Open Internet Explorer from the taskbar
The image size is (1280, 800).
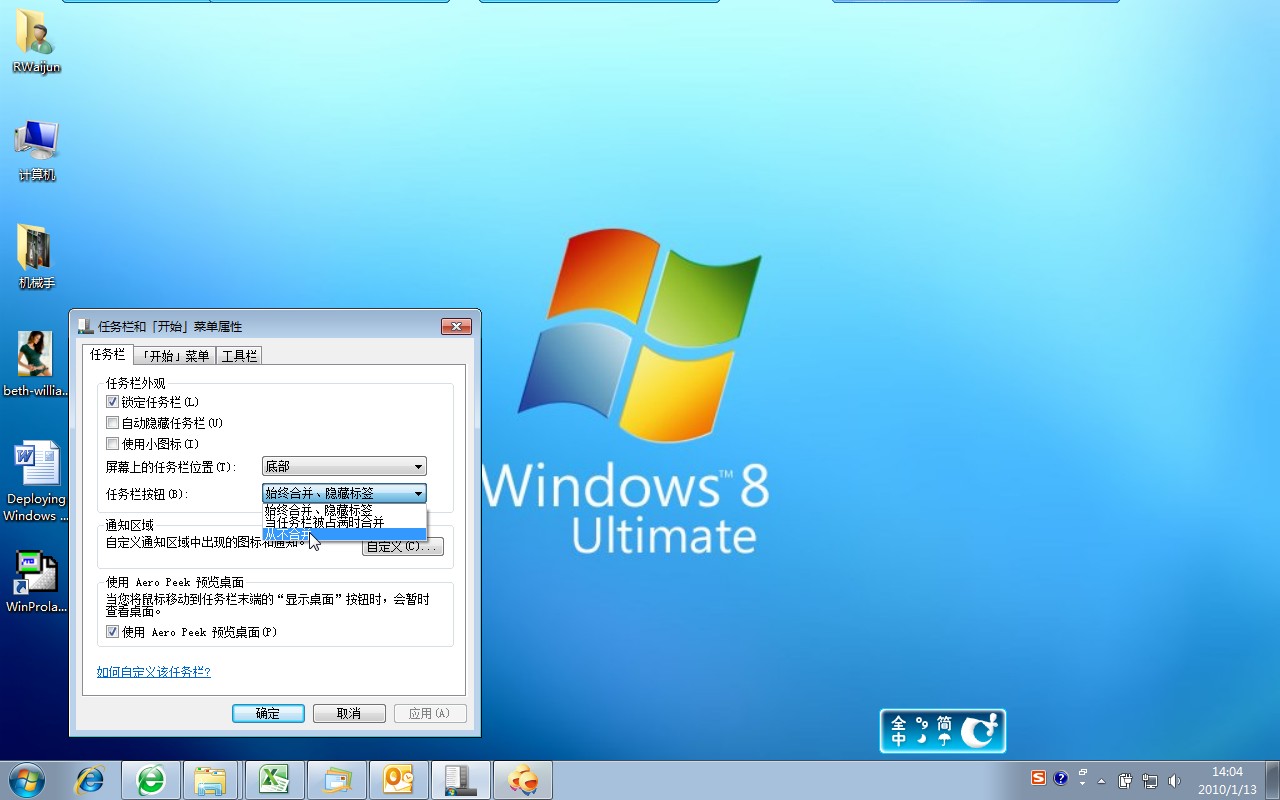(90, 779)
